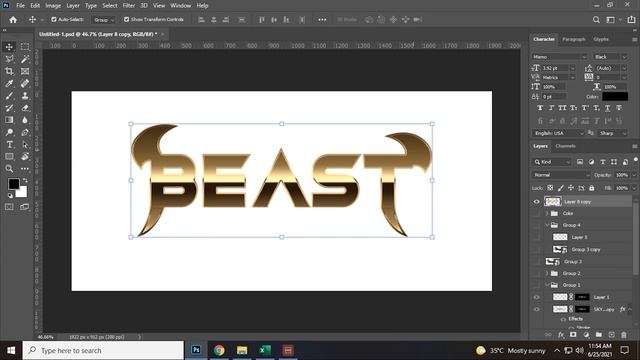640x360 pixels.
Task: Open the font family dropdown
Action: [559, 57]
